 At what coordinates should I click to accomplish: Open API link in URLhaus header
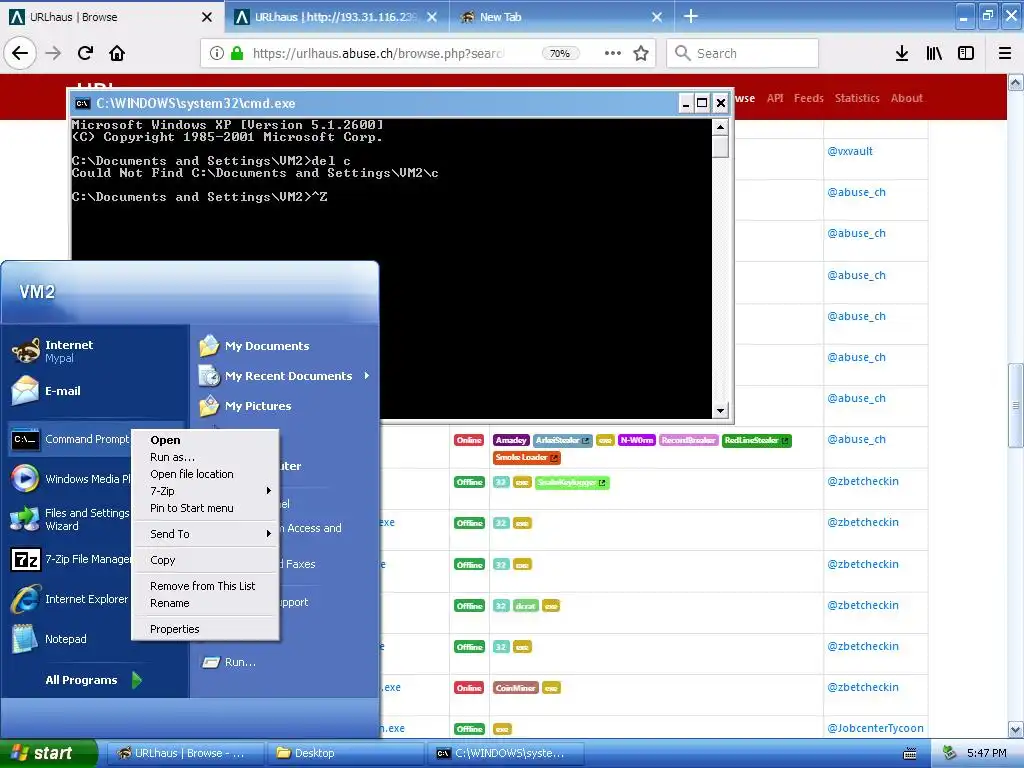point(775,98)
